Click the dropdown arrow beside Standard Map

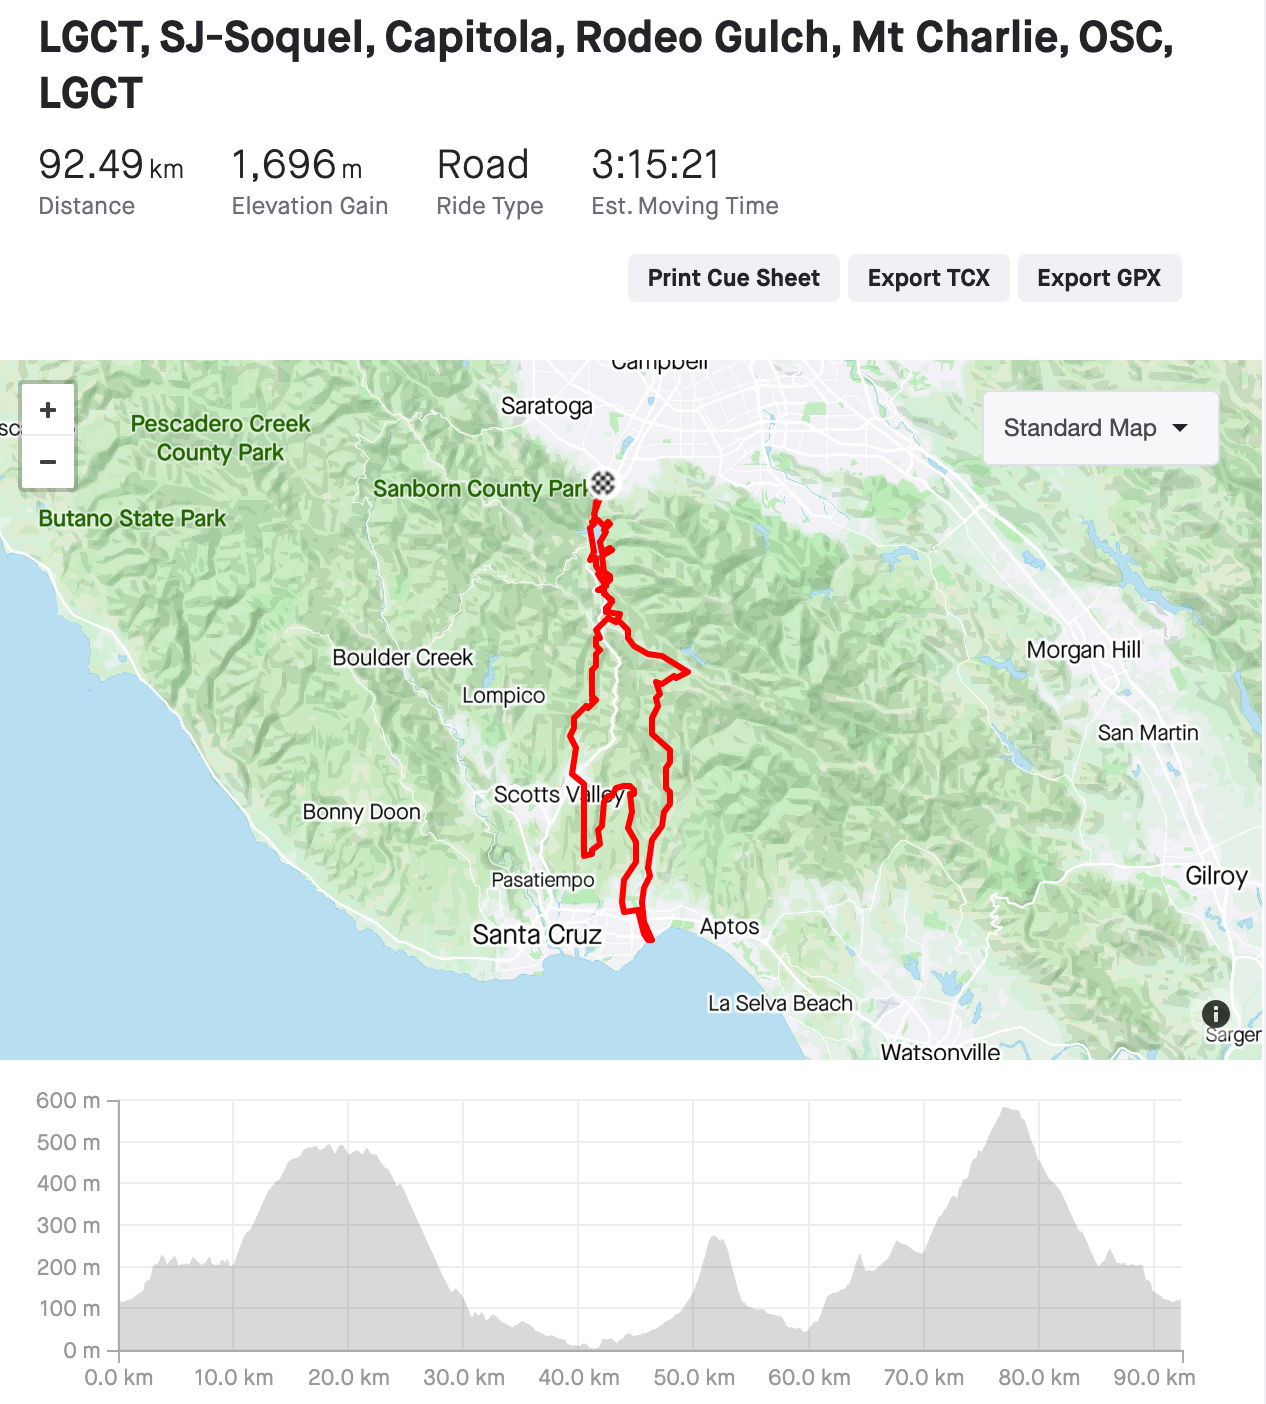1181,428
